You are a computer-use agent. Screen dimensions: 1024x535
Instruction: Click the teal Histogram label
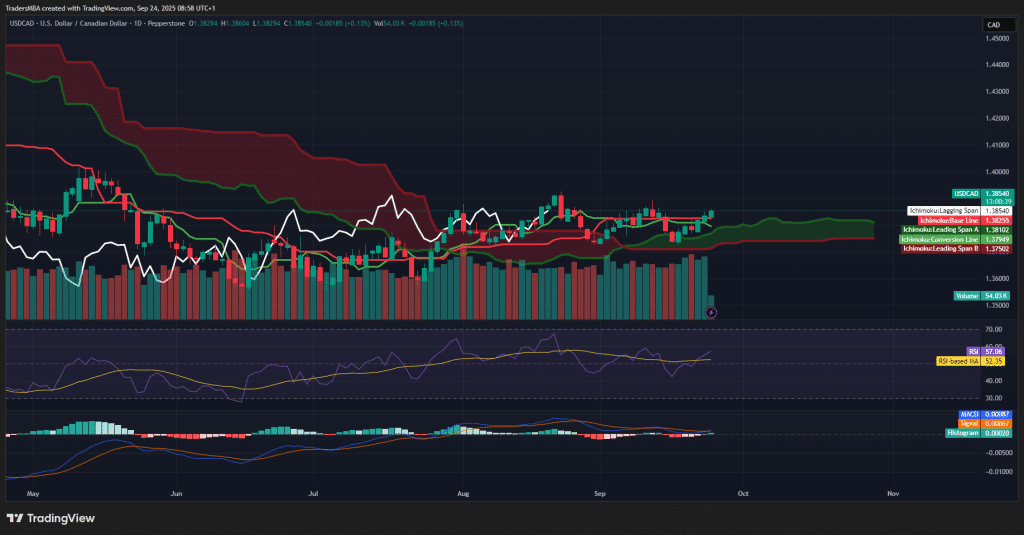point(963,432)
